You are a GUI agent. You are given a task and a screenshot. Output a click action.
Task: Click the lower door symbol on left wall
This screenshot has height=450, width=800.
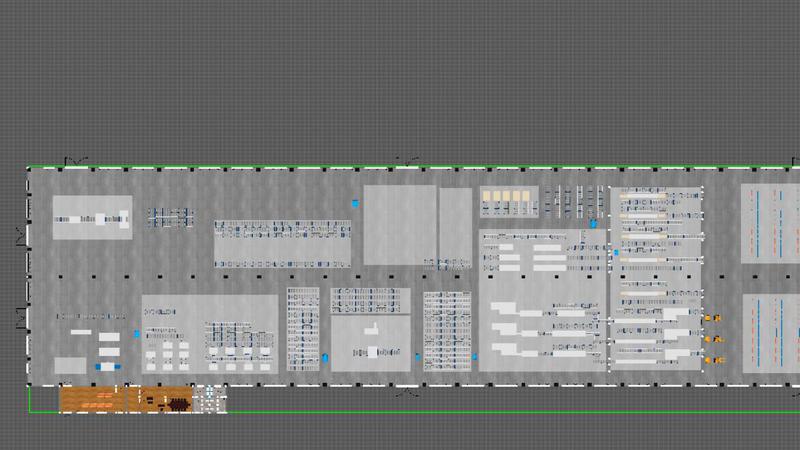coord(21,319)
